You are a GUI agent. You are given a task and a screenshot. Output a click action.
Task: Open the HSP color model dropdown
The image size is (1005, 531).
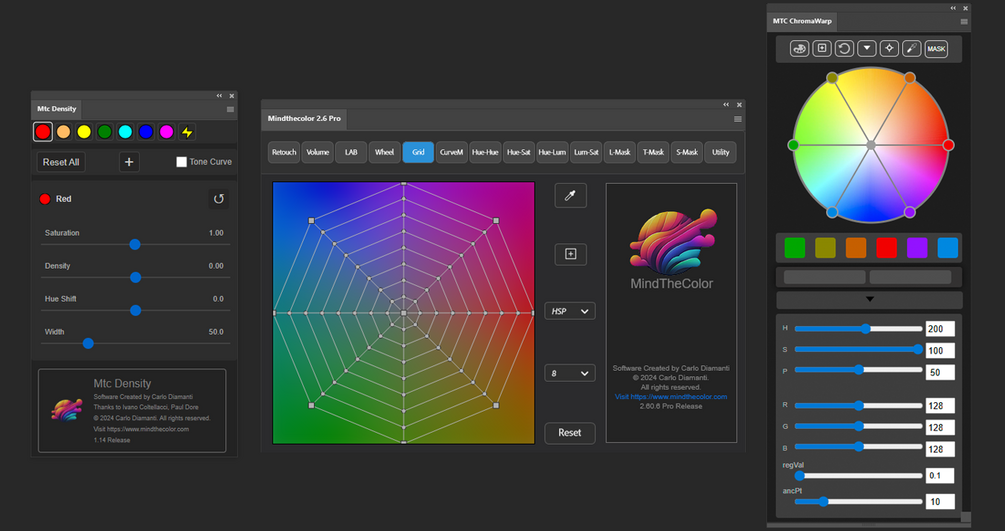click(570, 311)
